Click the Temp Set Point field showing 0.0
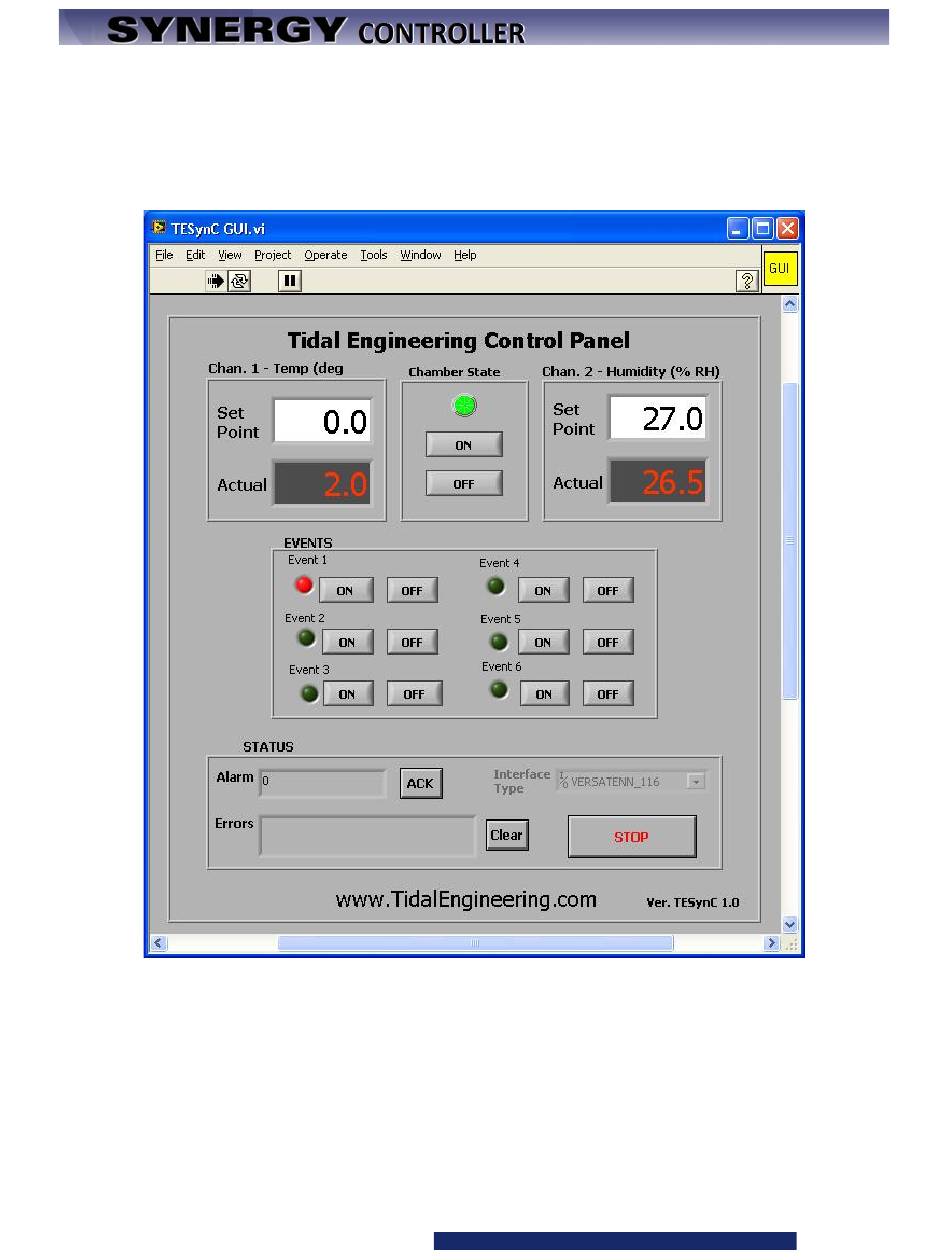 (x=322, y=421)
